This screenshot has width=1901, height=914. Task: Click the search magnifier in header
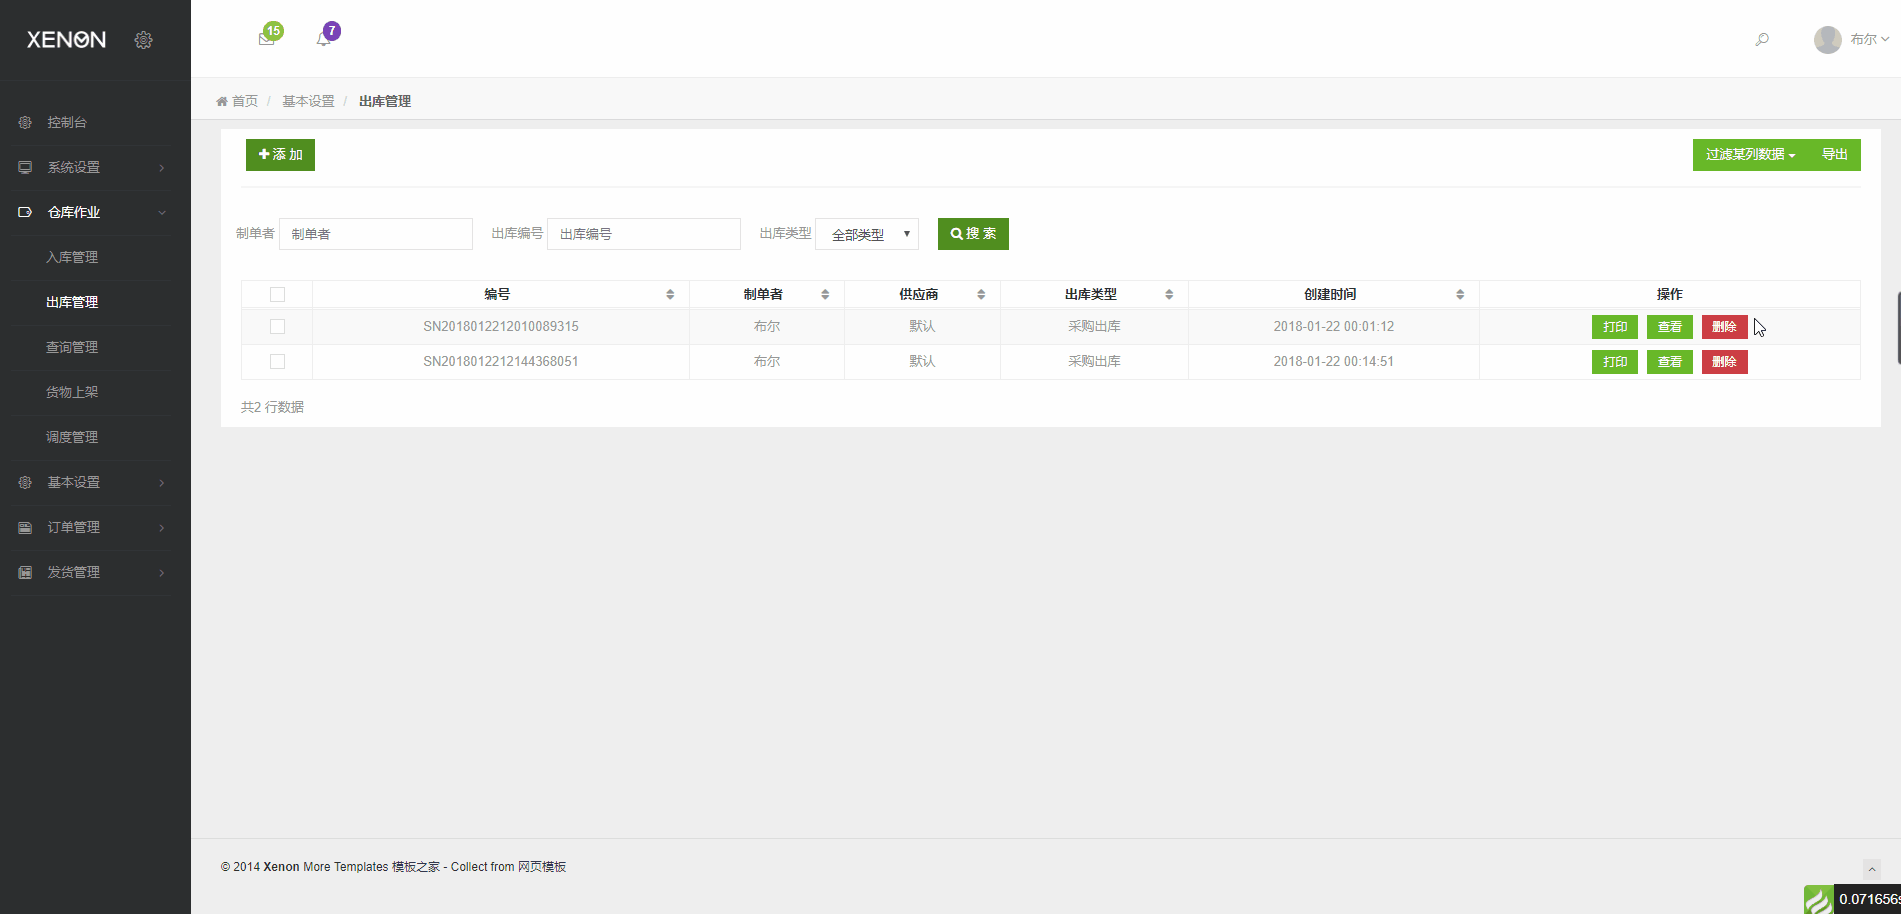1762,39
